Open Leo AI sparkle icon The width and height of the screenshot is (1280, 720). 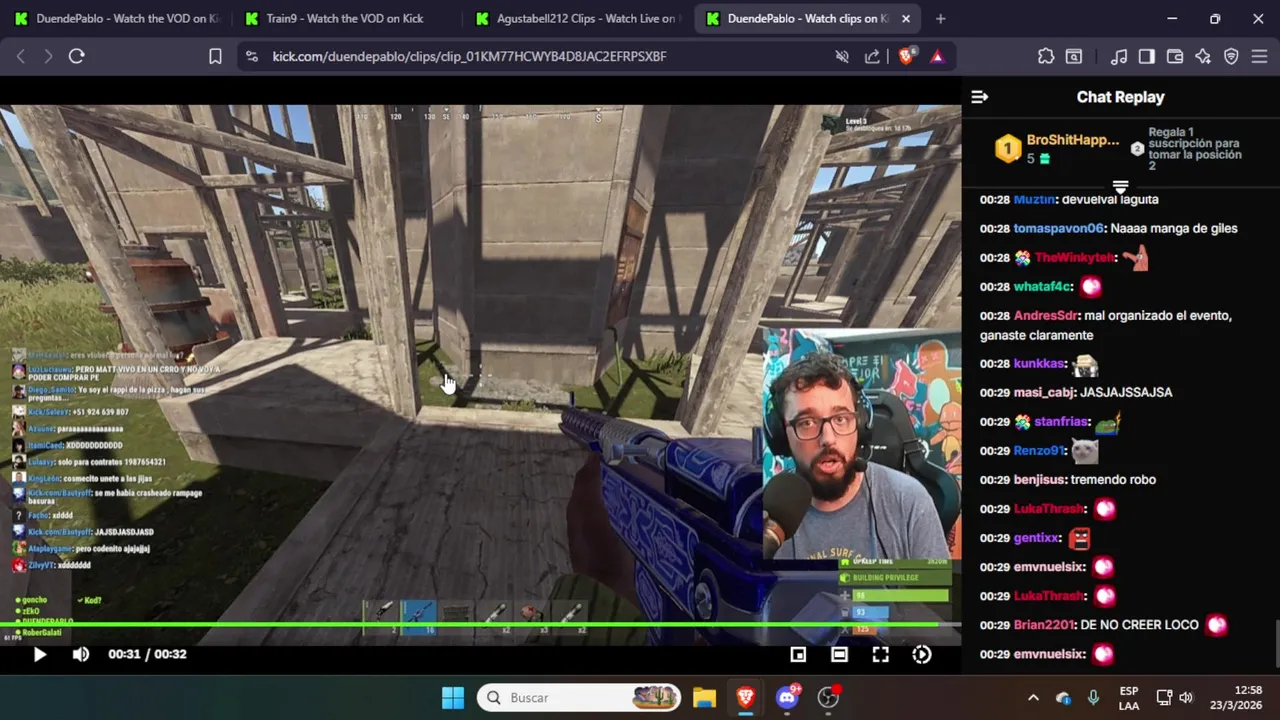[1203, 56]
